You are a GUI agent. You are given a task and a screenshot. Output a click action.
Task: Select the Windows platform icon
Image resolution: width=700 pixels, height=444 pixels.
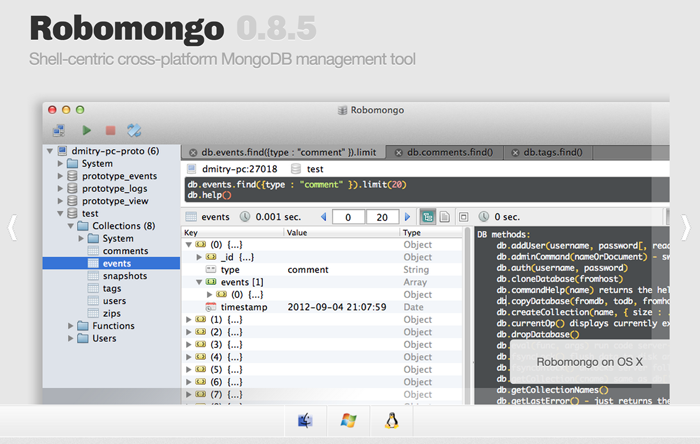[348, 420]
